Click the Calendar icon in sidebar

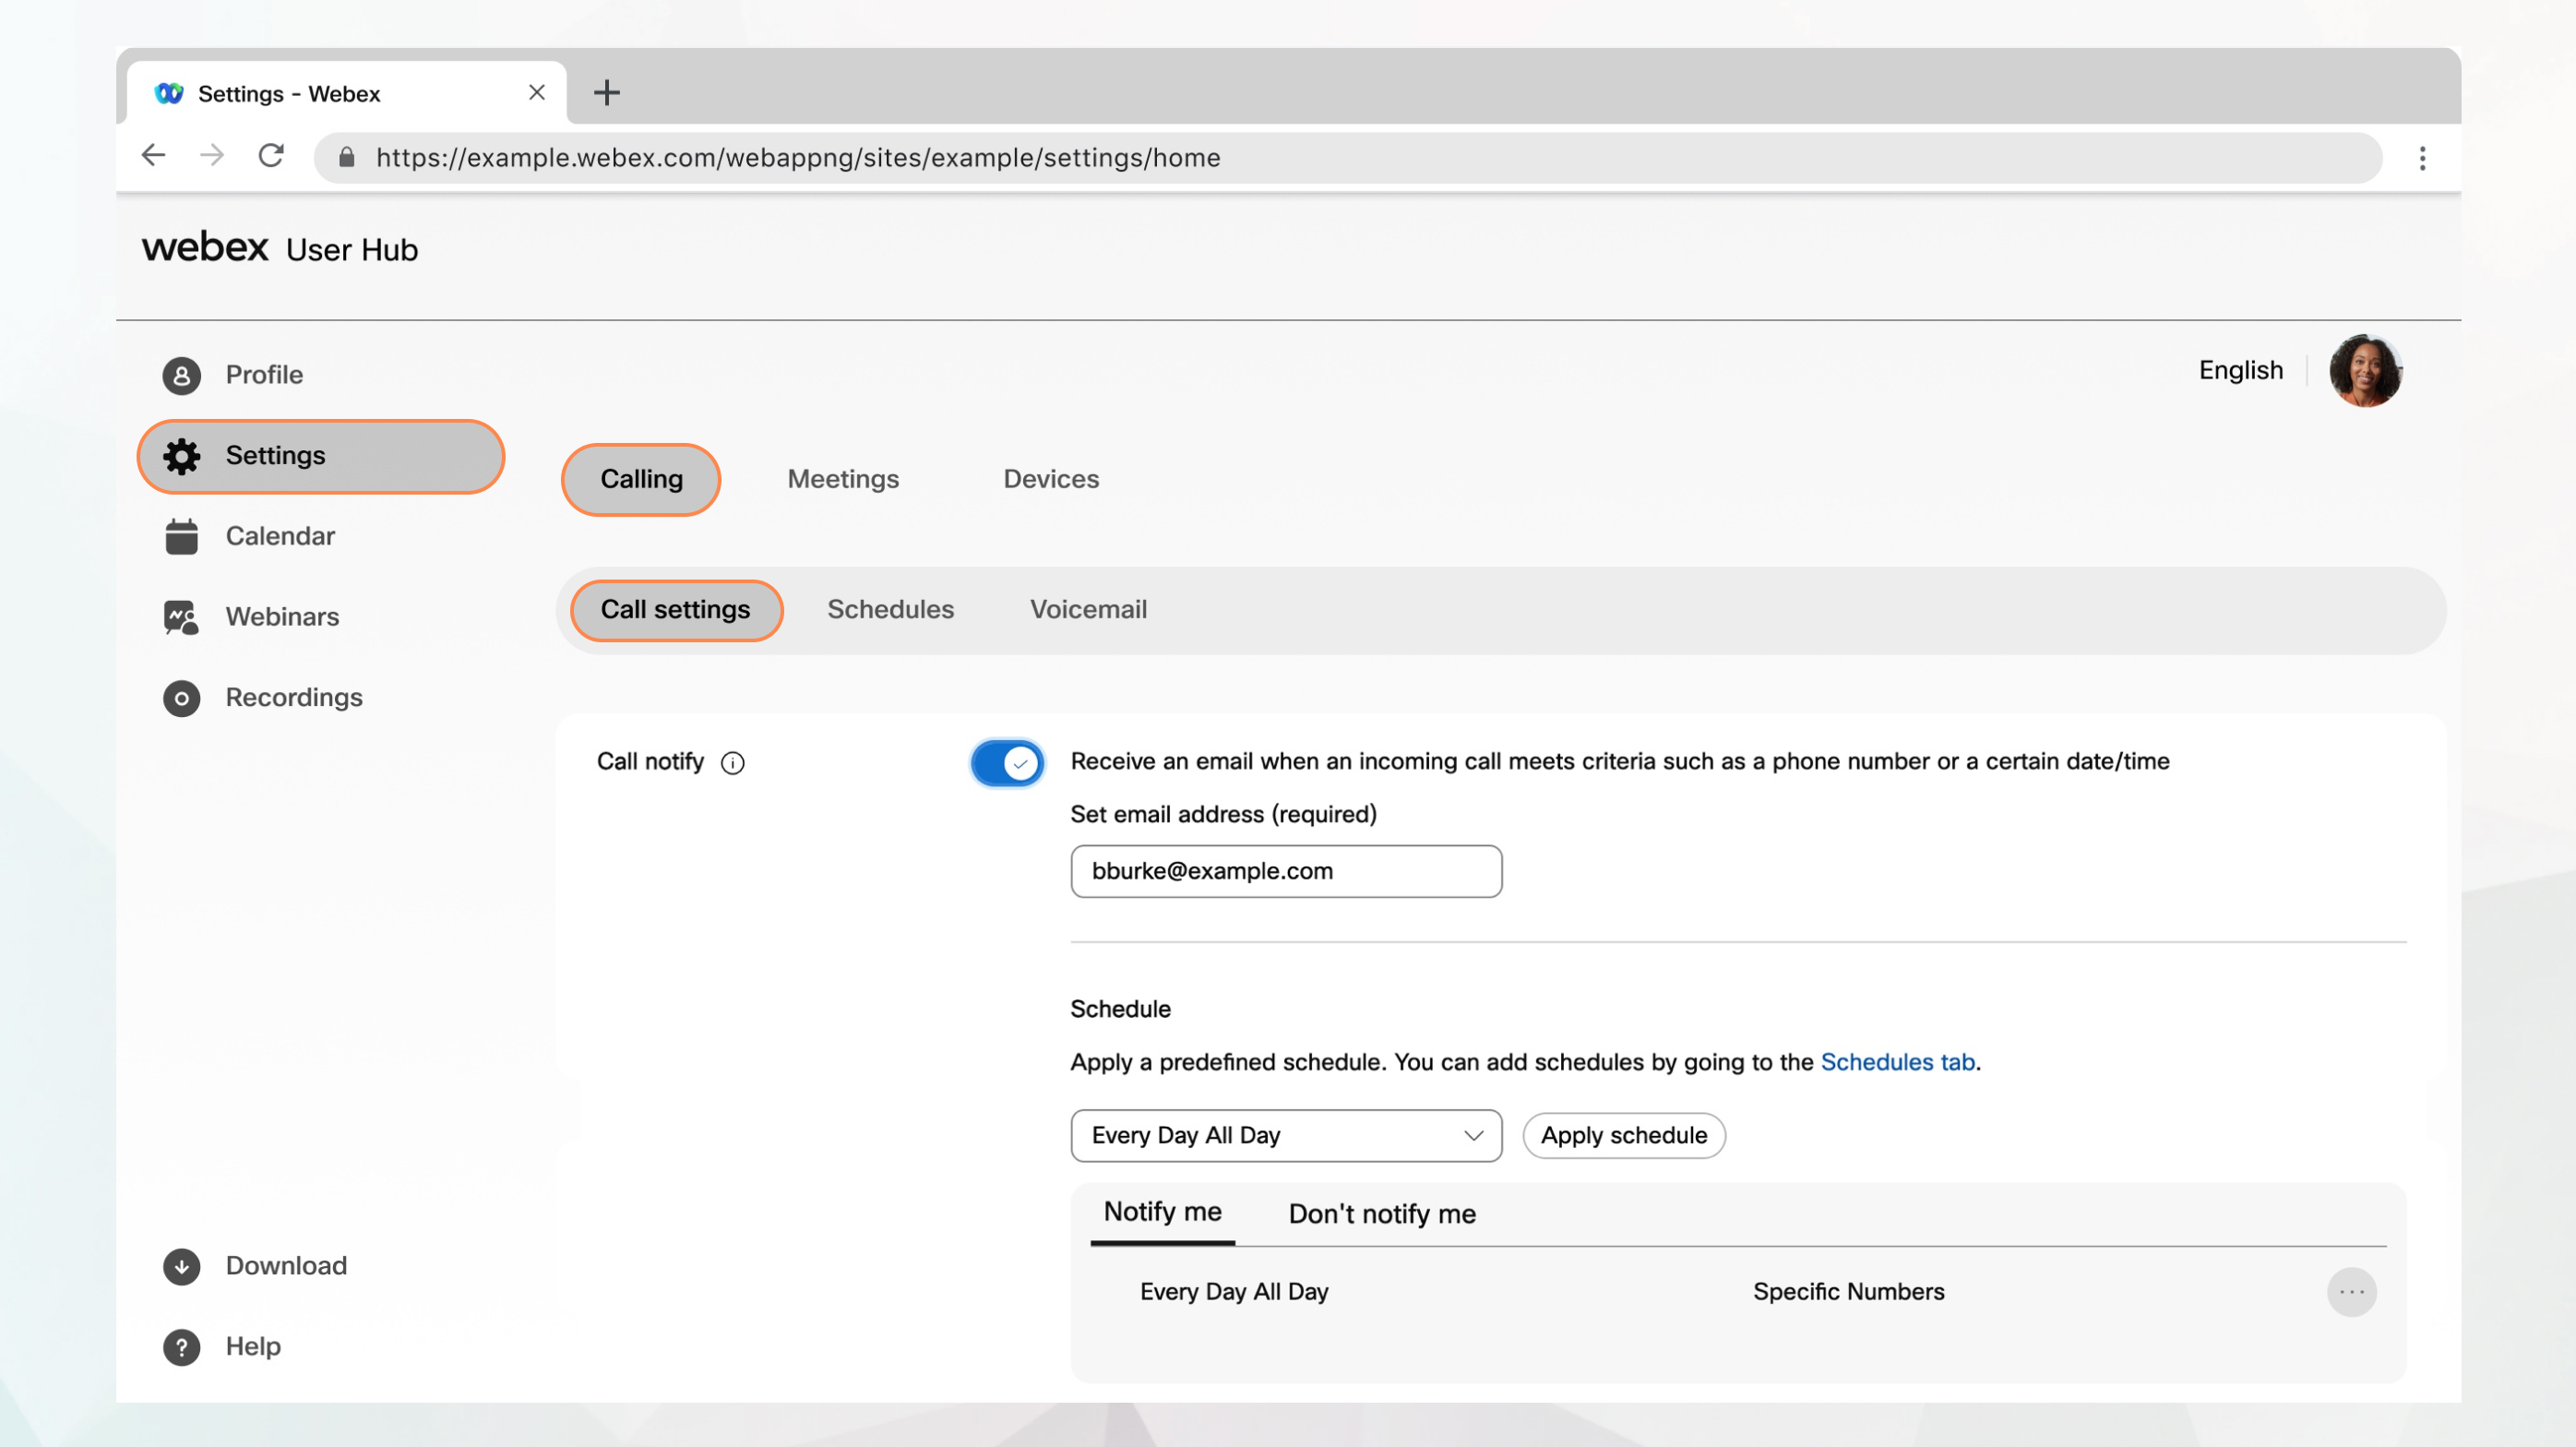click(x=181, y=536)
